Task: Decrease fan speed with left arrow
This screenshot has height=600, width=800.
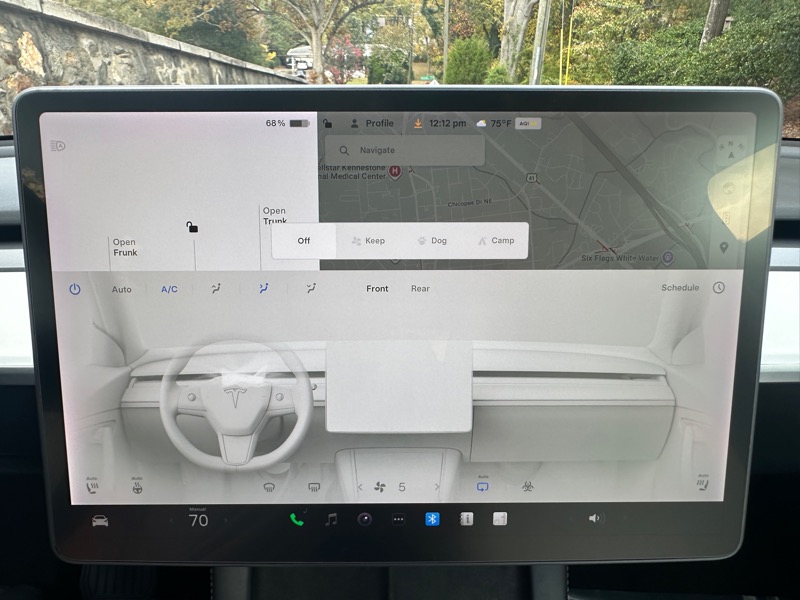Action: tap(360, 488)
